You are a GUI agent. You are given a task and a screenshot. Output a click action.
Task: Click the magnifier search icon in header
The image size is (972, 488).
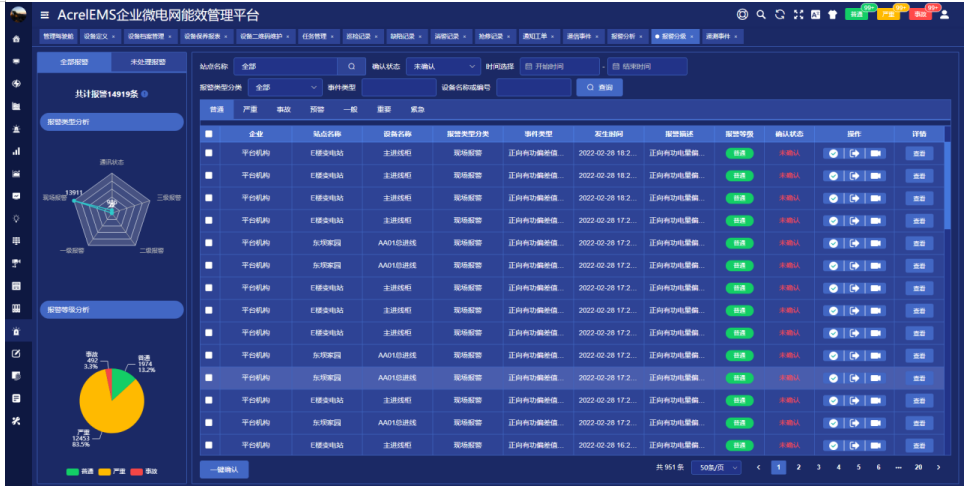[761, 14]
